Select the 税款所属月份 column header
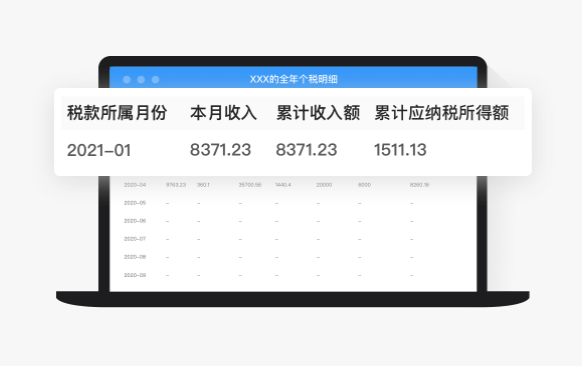Viewport: 582px width, 366px height. tap(117, 113)
